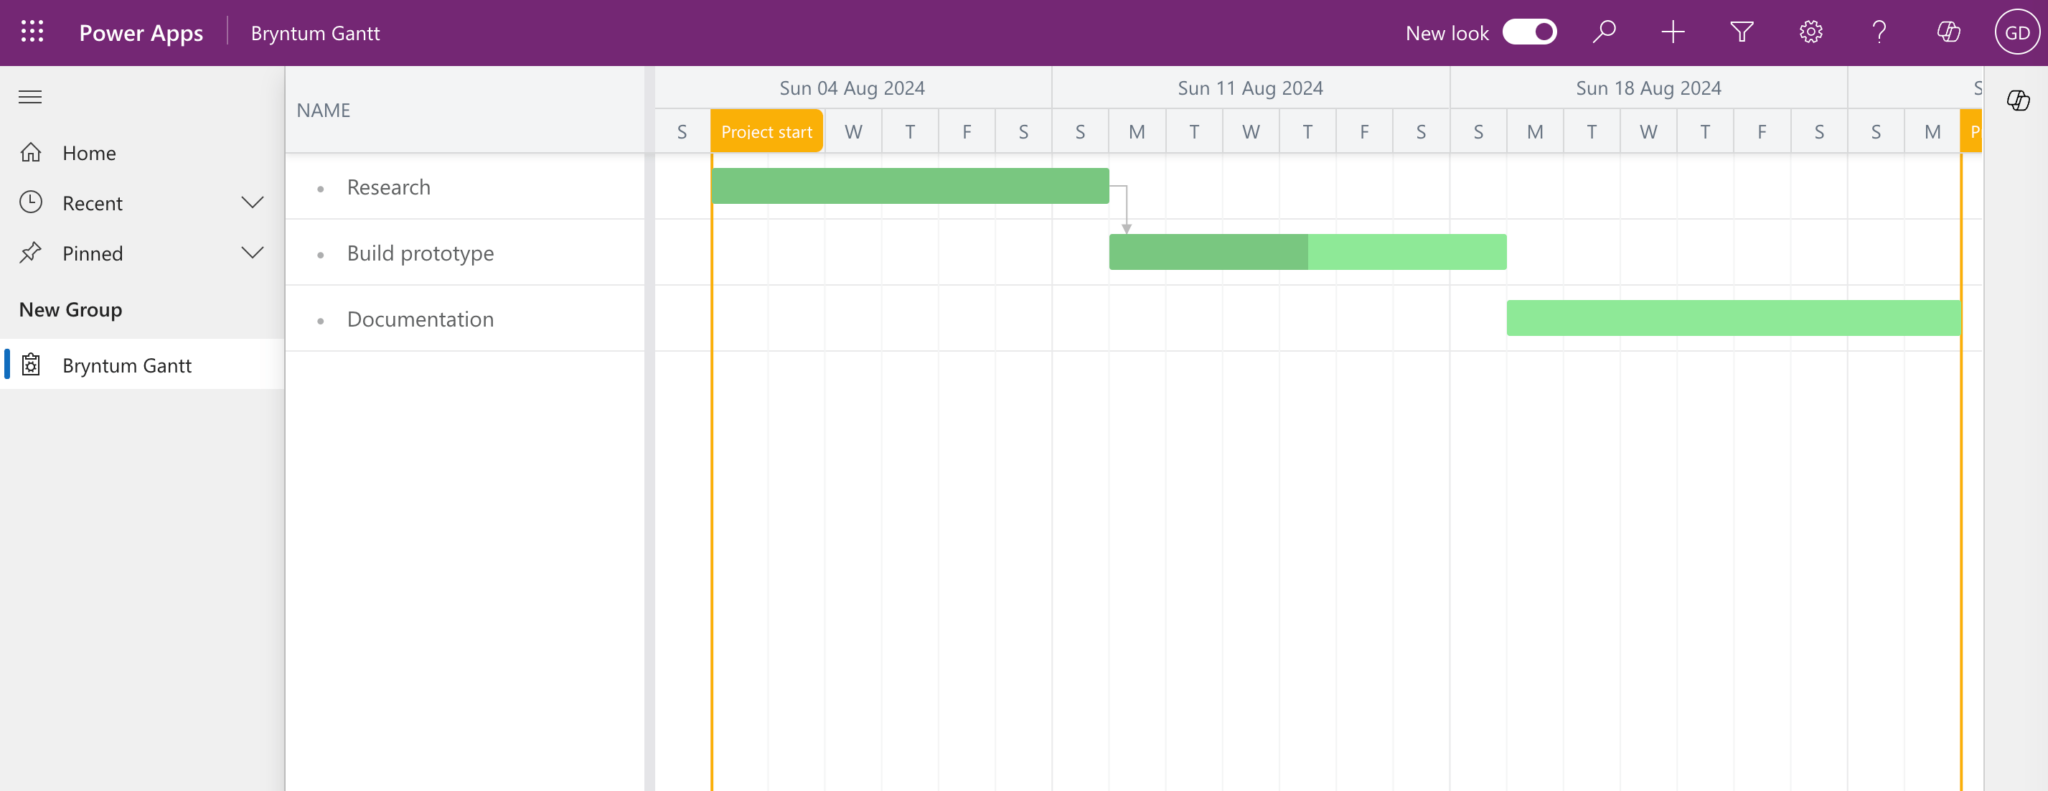Open Recent in the navigation
This screenshot has height=791, width=2048.
click(142, 203)
